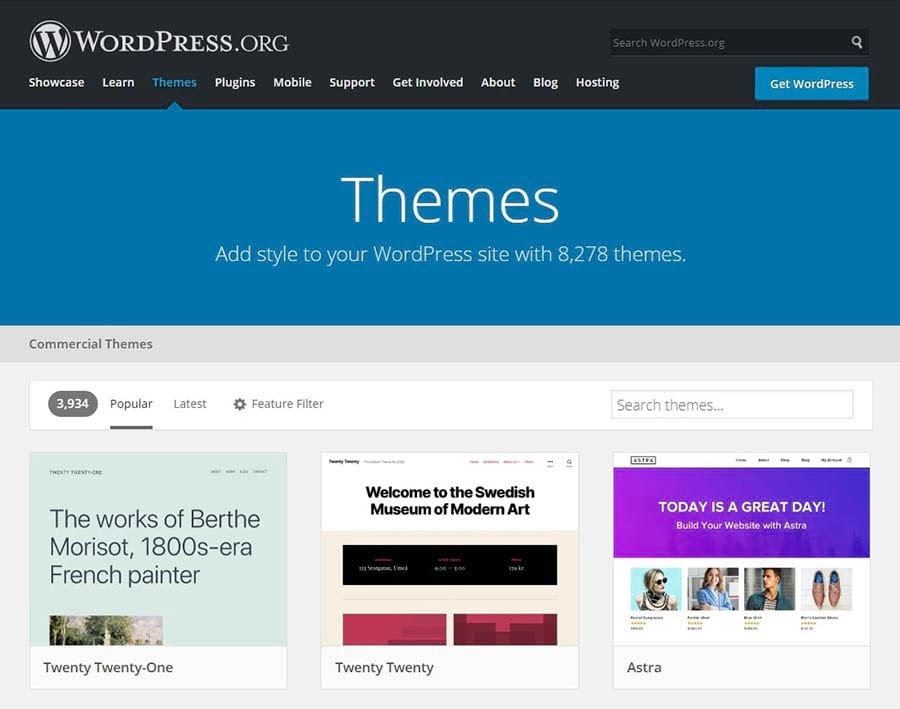
Task: Select the Themes navigation item
Action: [174, 82]
